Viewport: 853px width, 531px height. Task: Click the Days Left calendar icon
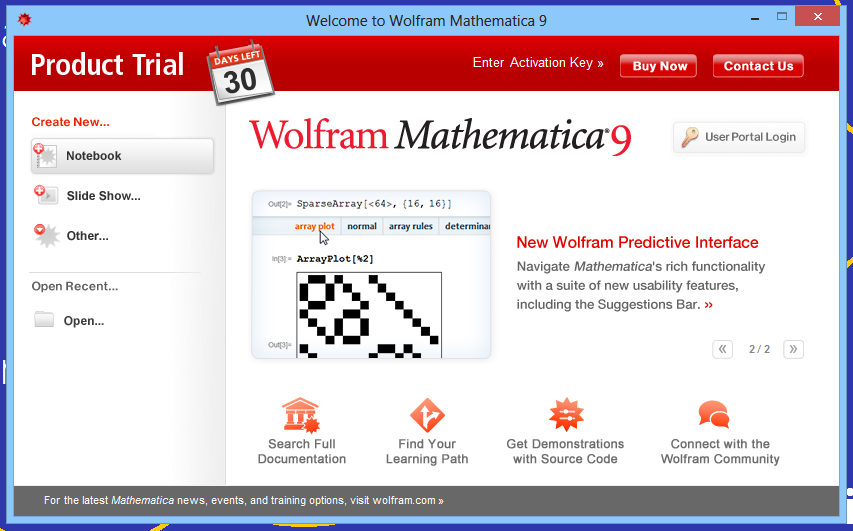(x=240, y=73)
